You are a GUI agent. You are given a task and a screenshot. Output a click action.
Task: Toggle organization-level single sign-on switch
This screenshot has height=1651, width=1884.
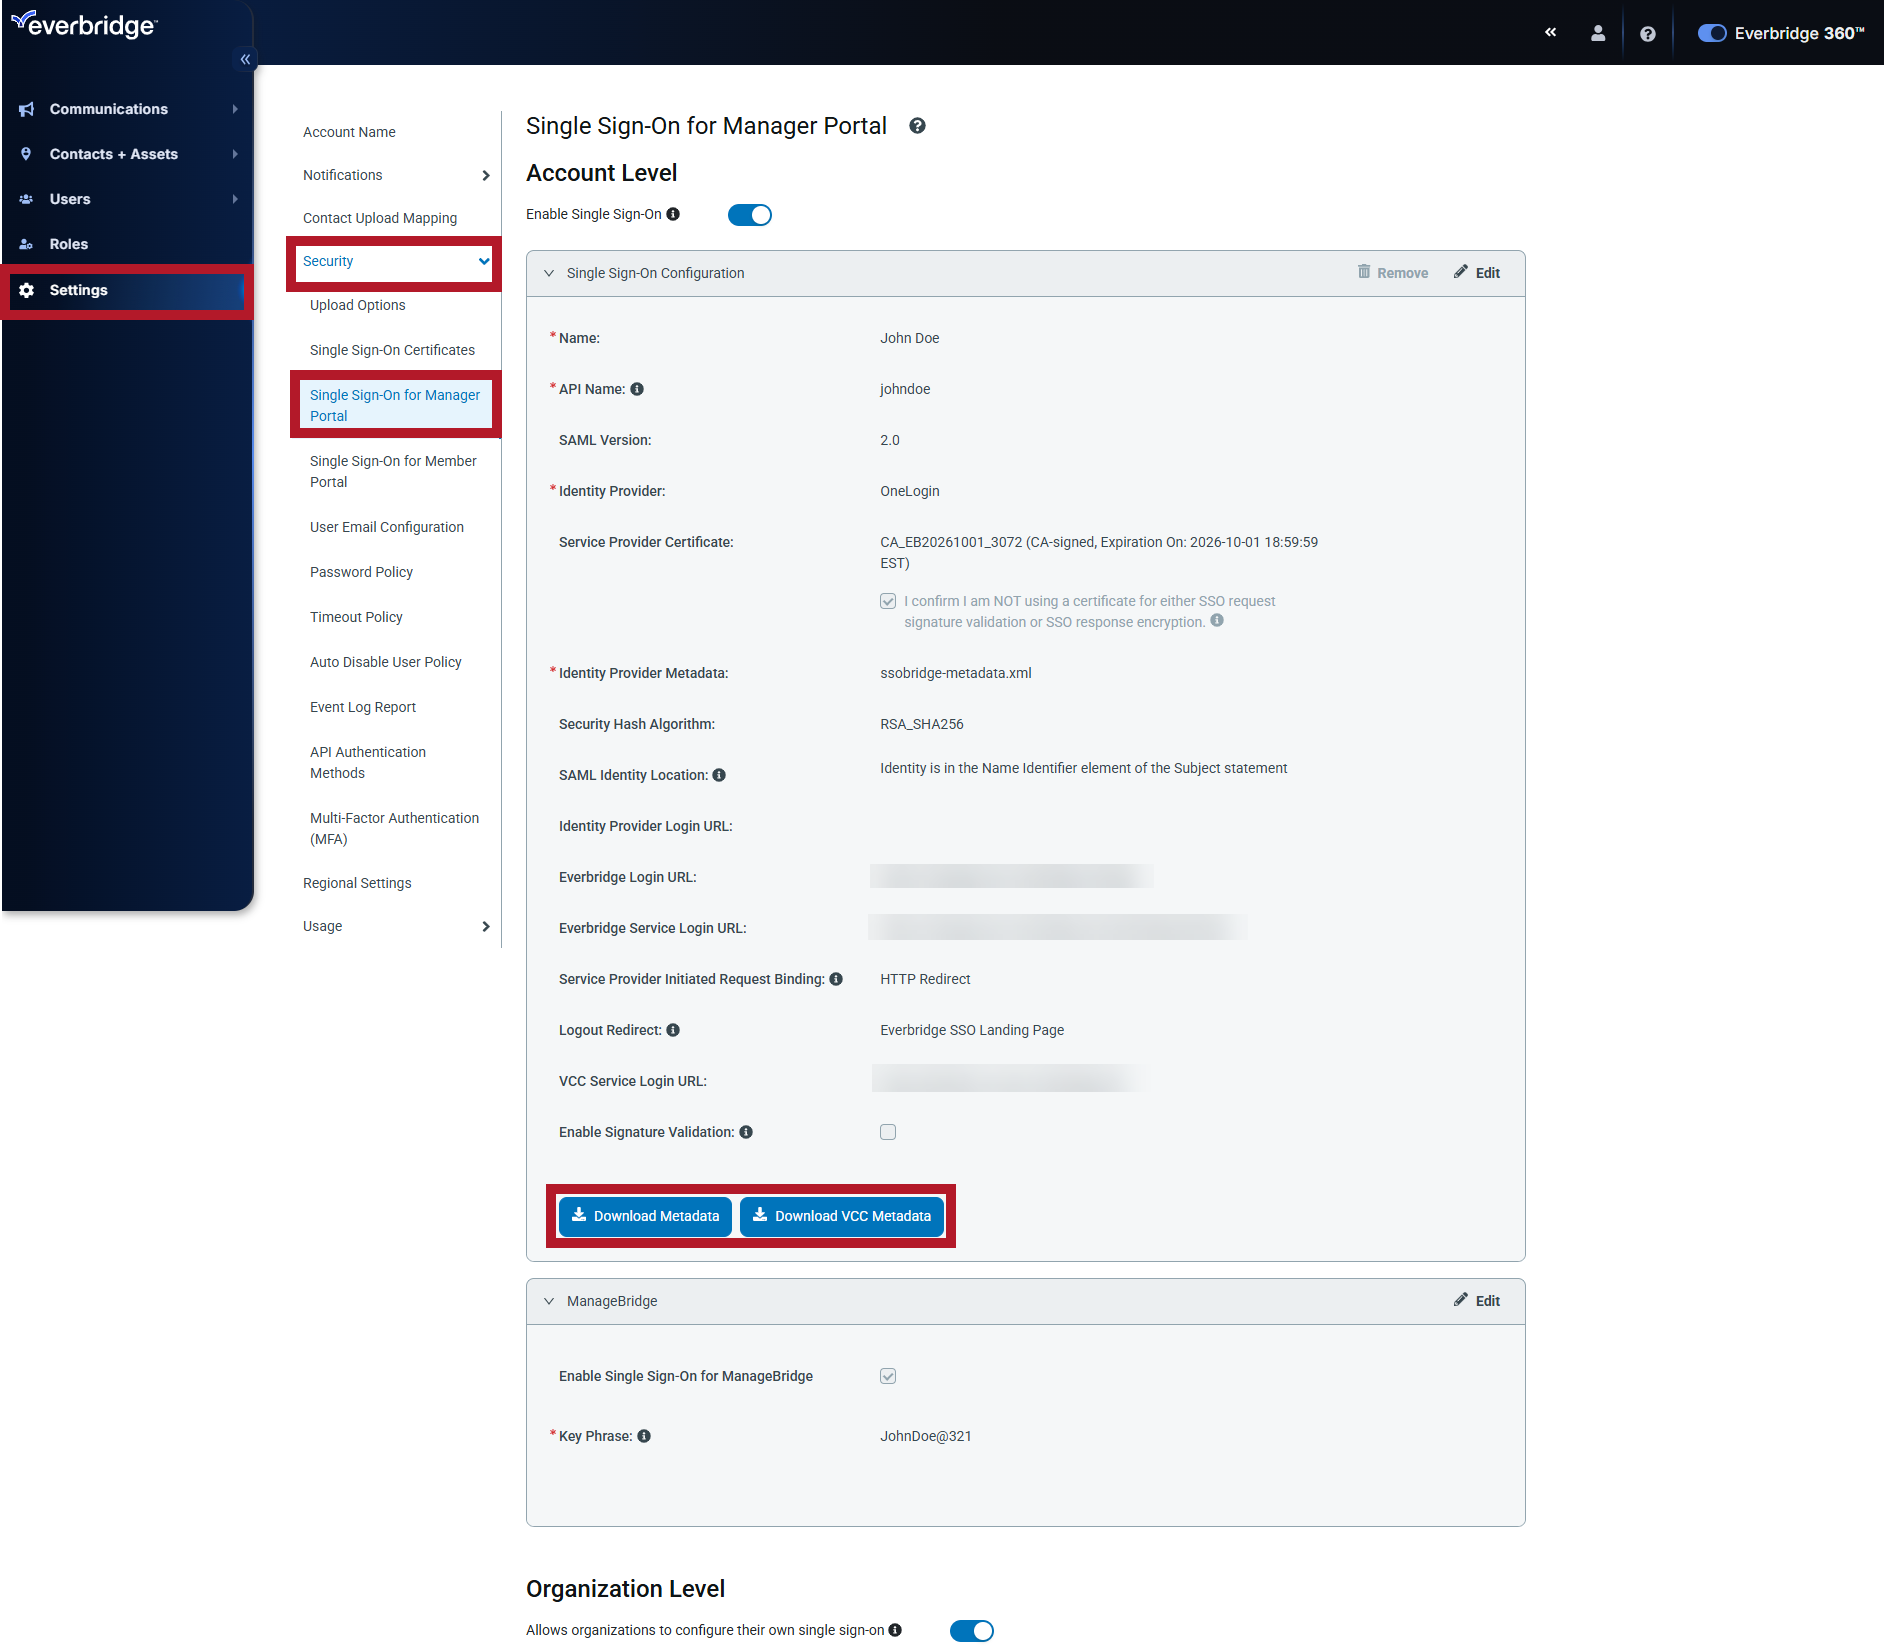pos(971,1630)
